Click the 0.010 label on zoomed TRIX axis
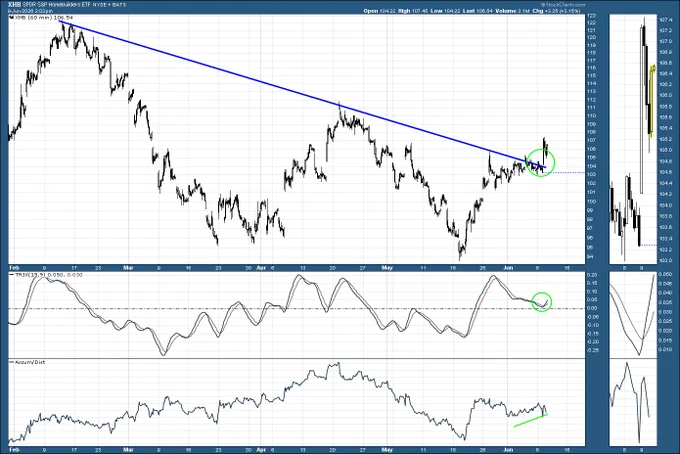This screenshot has width=680, height=454. coord(666,350)
